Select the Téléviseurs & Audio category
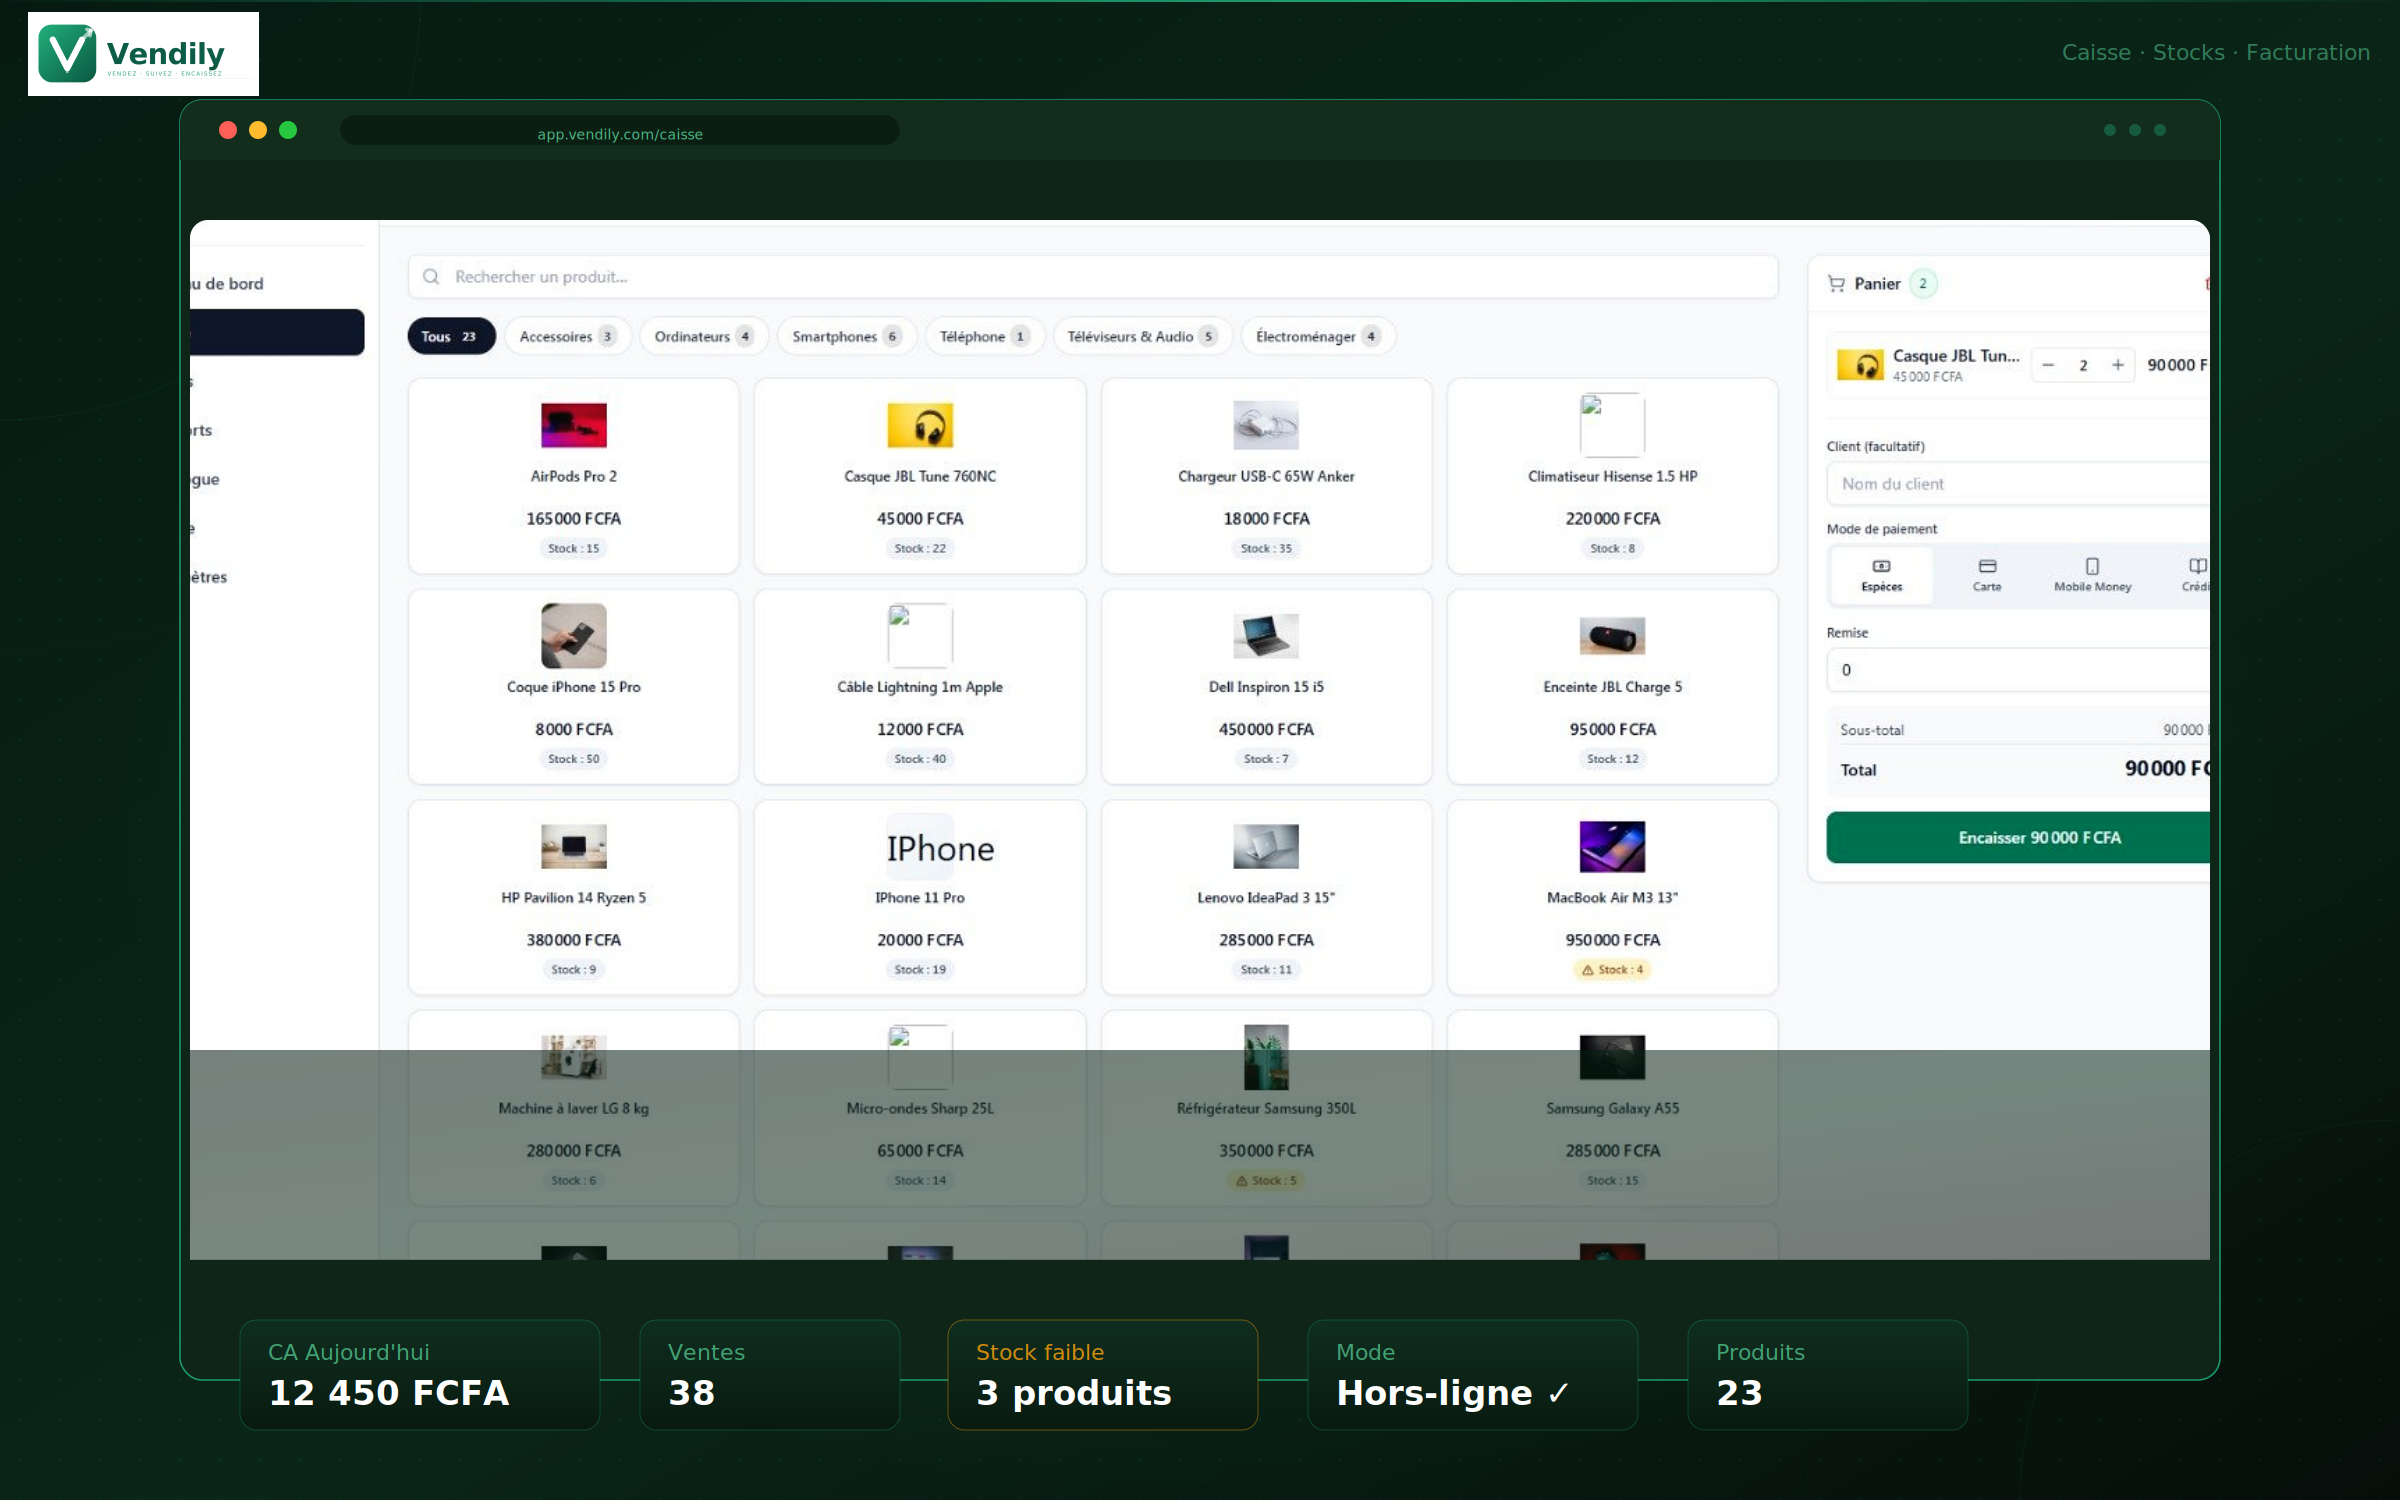 (x=1142, y=337)
